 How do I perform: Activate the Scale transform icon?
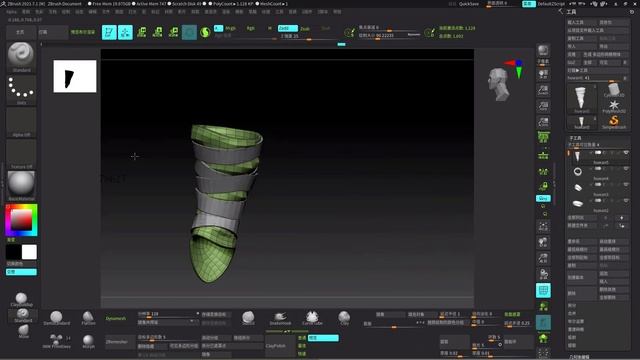click(x=158, y=32)
